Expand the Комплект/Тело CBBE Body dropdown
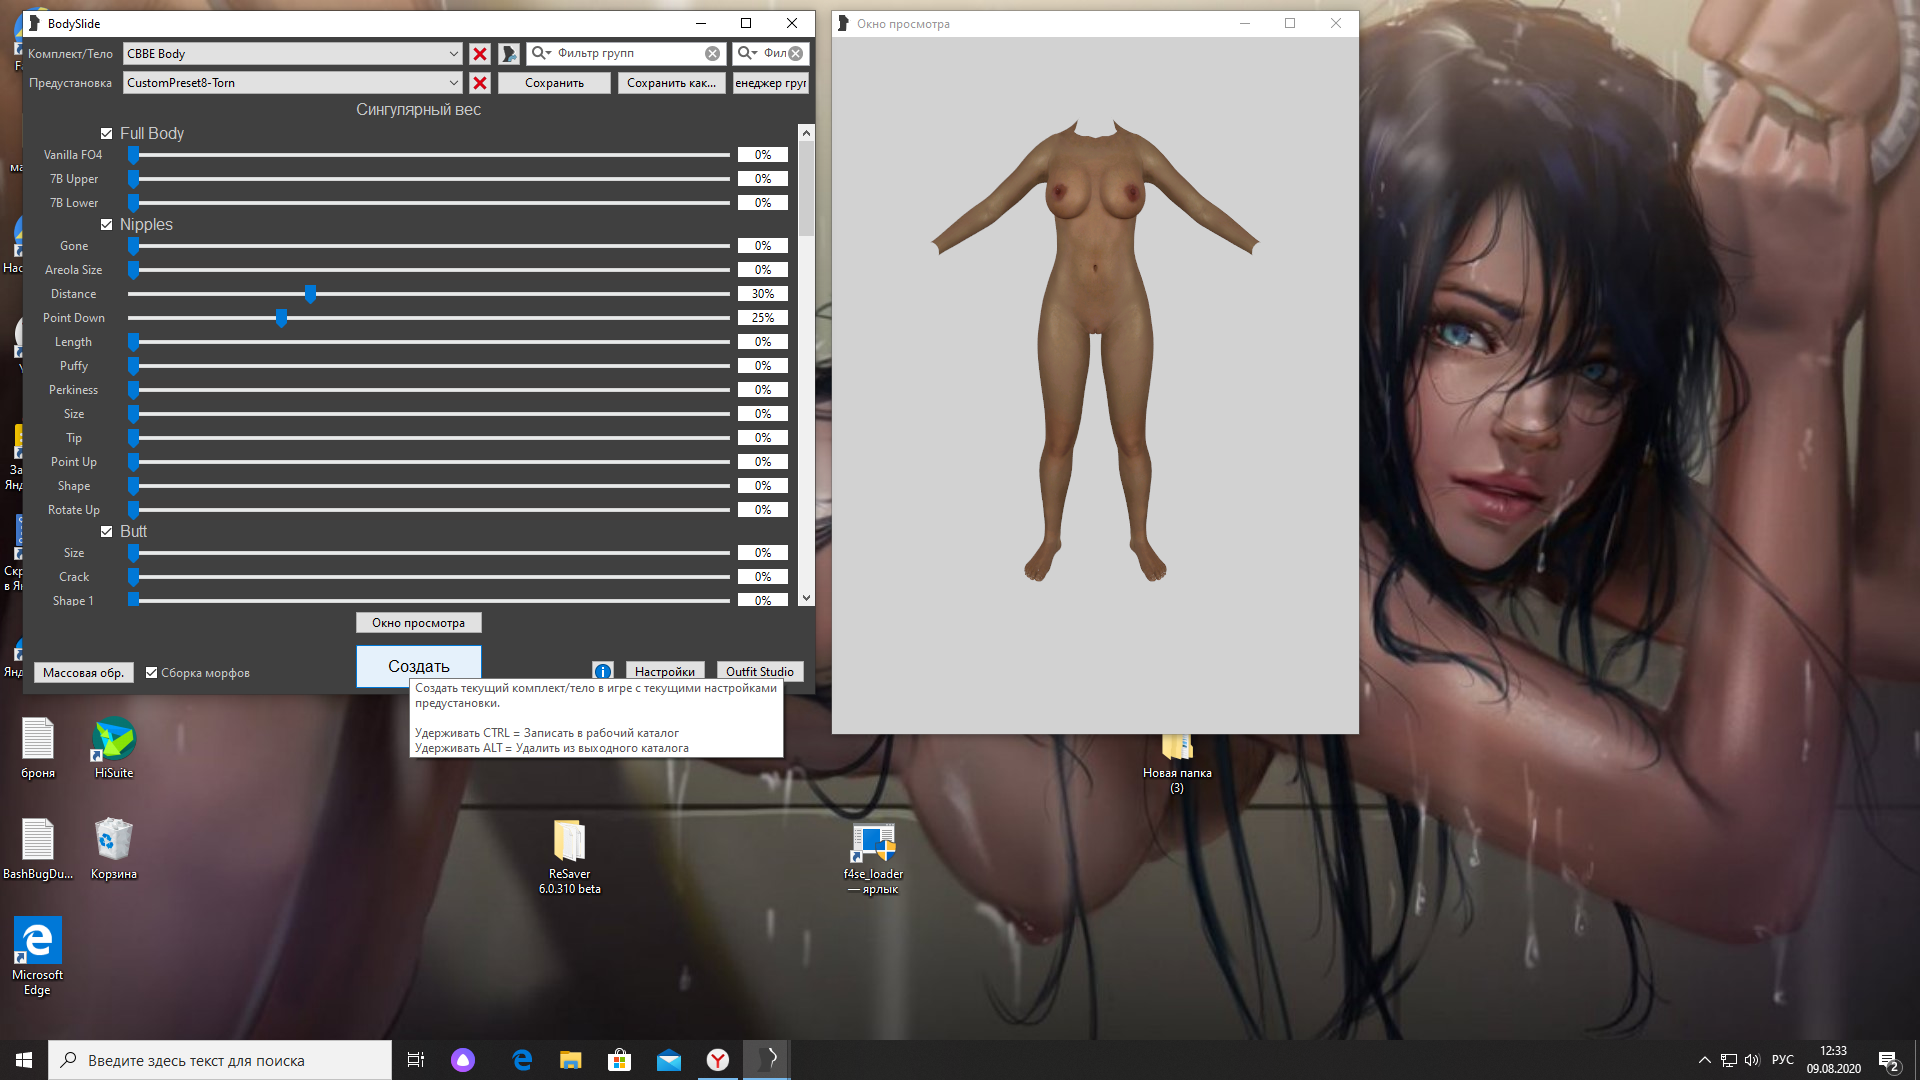The image size is (1920, 1080). click(453, 54)
